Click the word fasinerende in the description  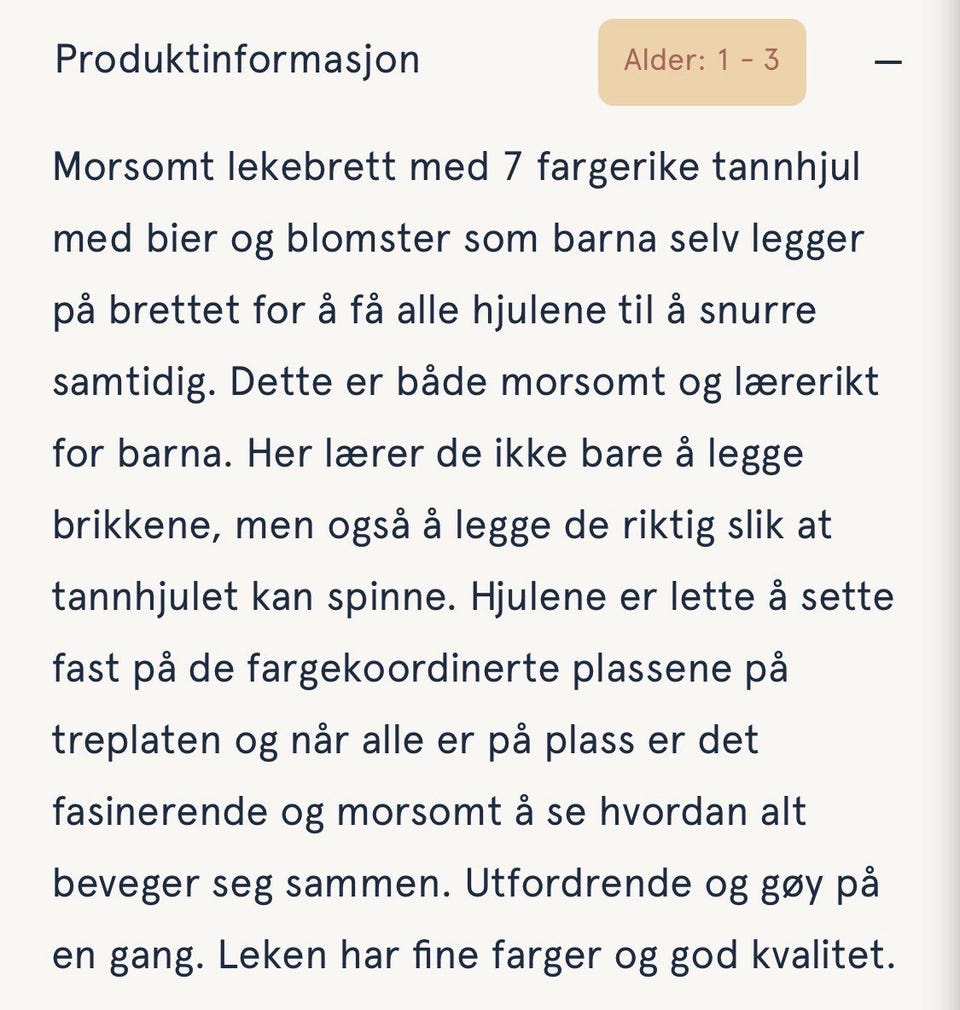(160, 812)
